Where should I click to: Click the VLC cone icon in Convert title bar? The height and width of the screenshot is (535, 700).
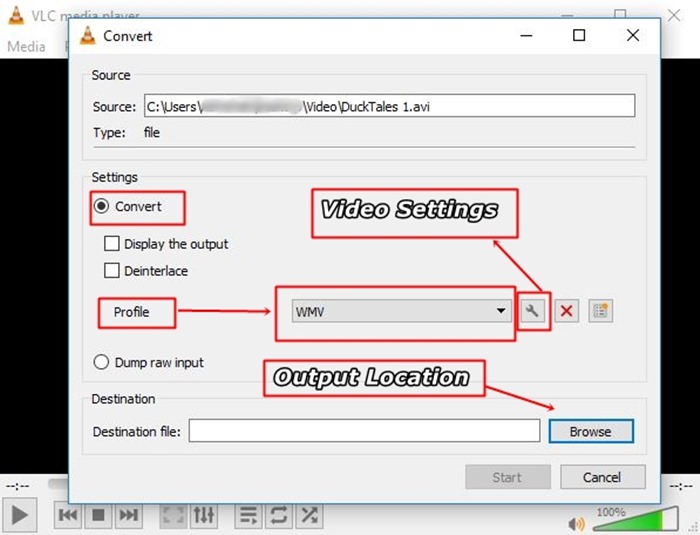point(88,35)
